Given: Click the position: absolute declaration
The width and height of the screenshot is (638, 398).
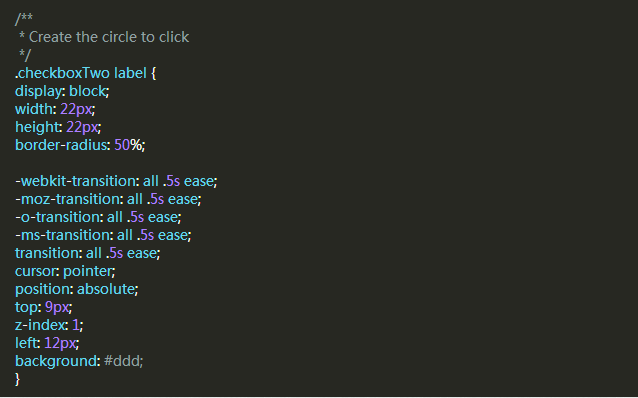Looking at the screenshot, I should [76, 289].
